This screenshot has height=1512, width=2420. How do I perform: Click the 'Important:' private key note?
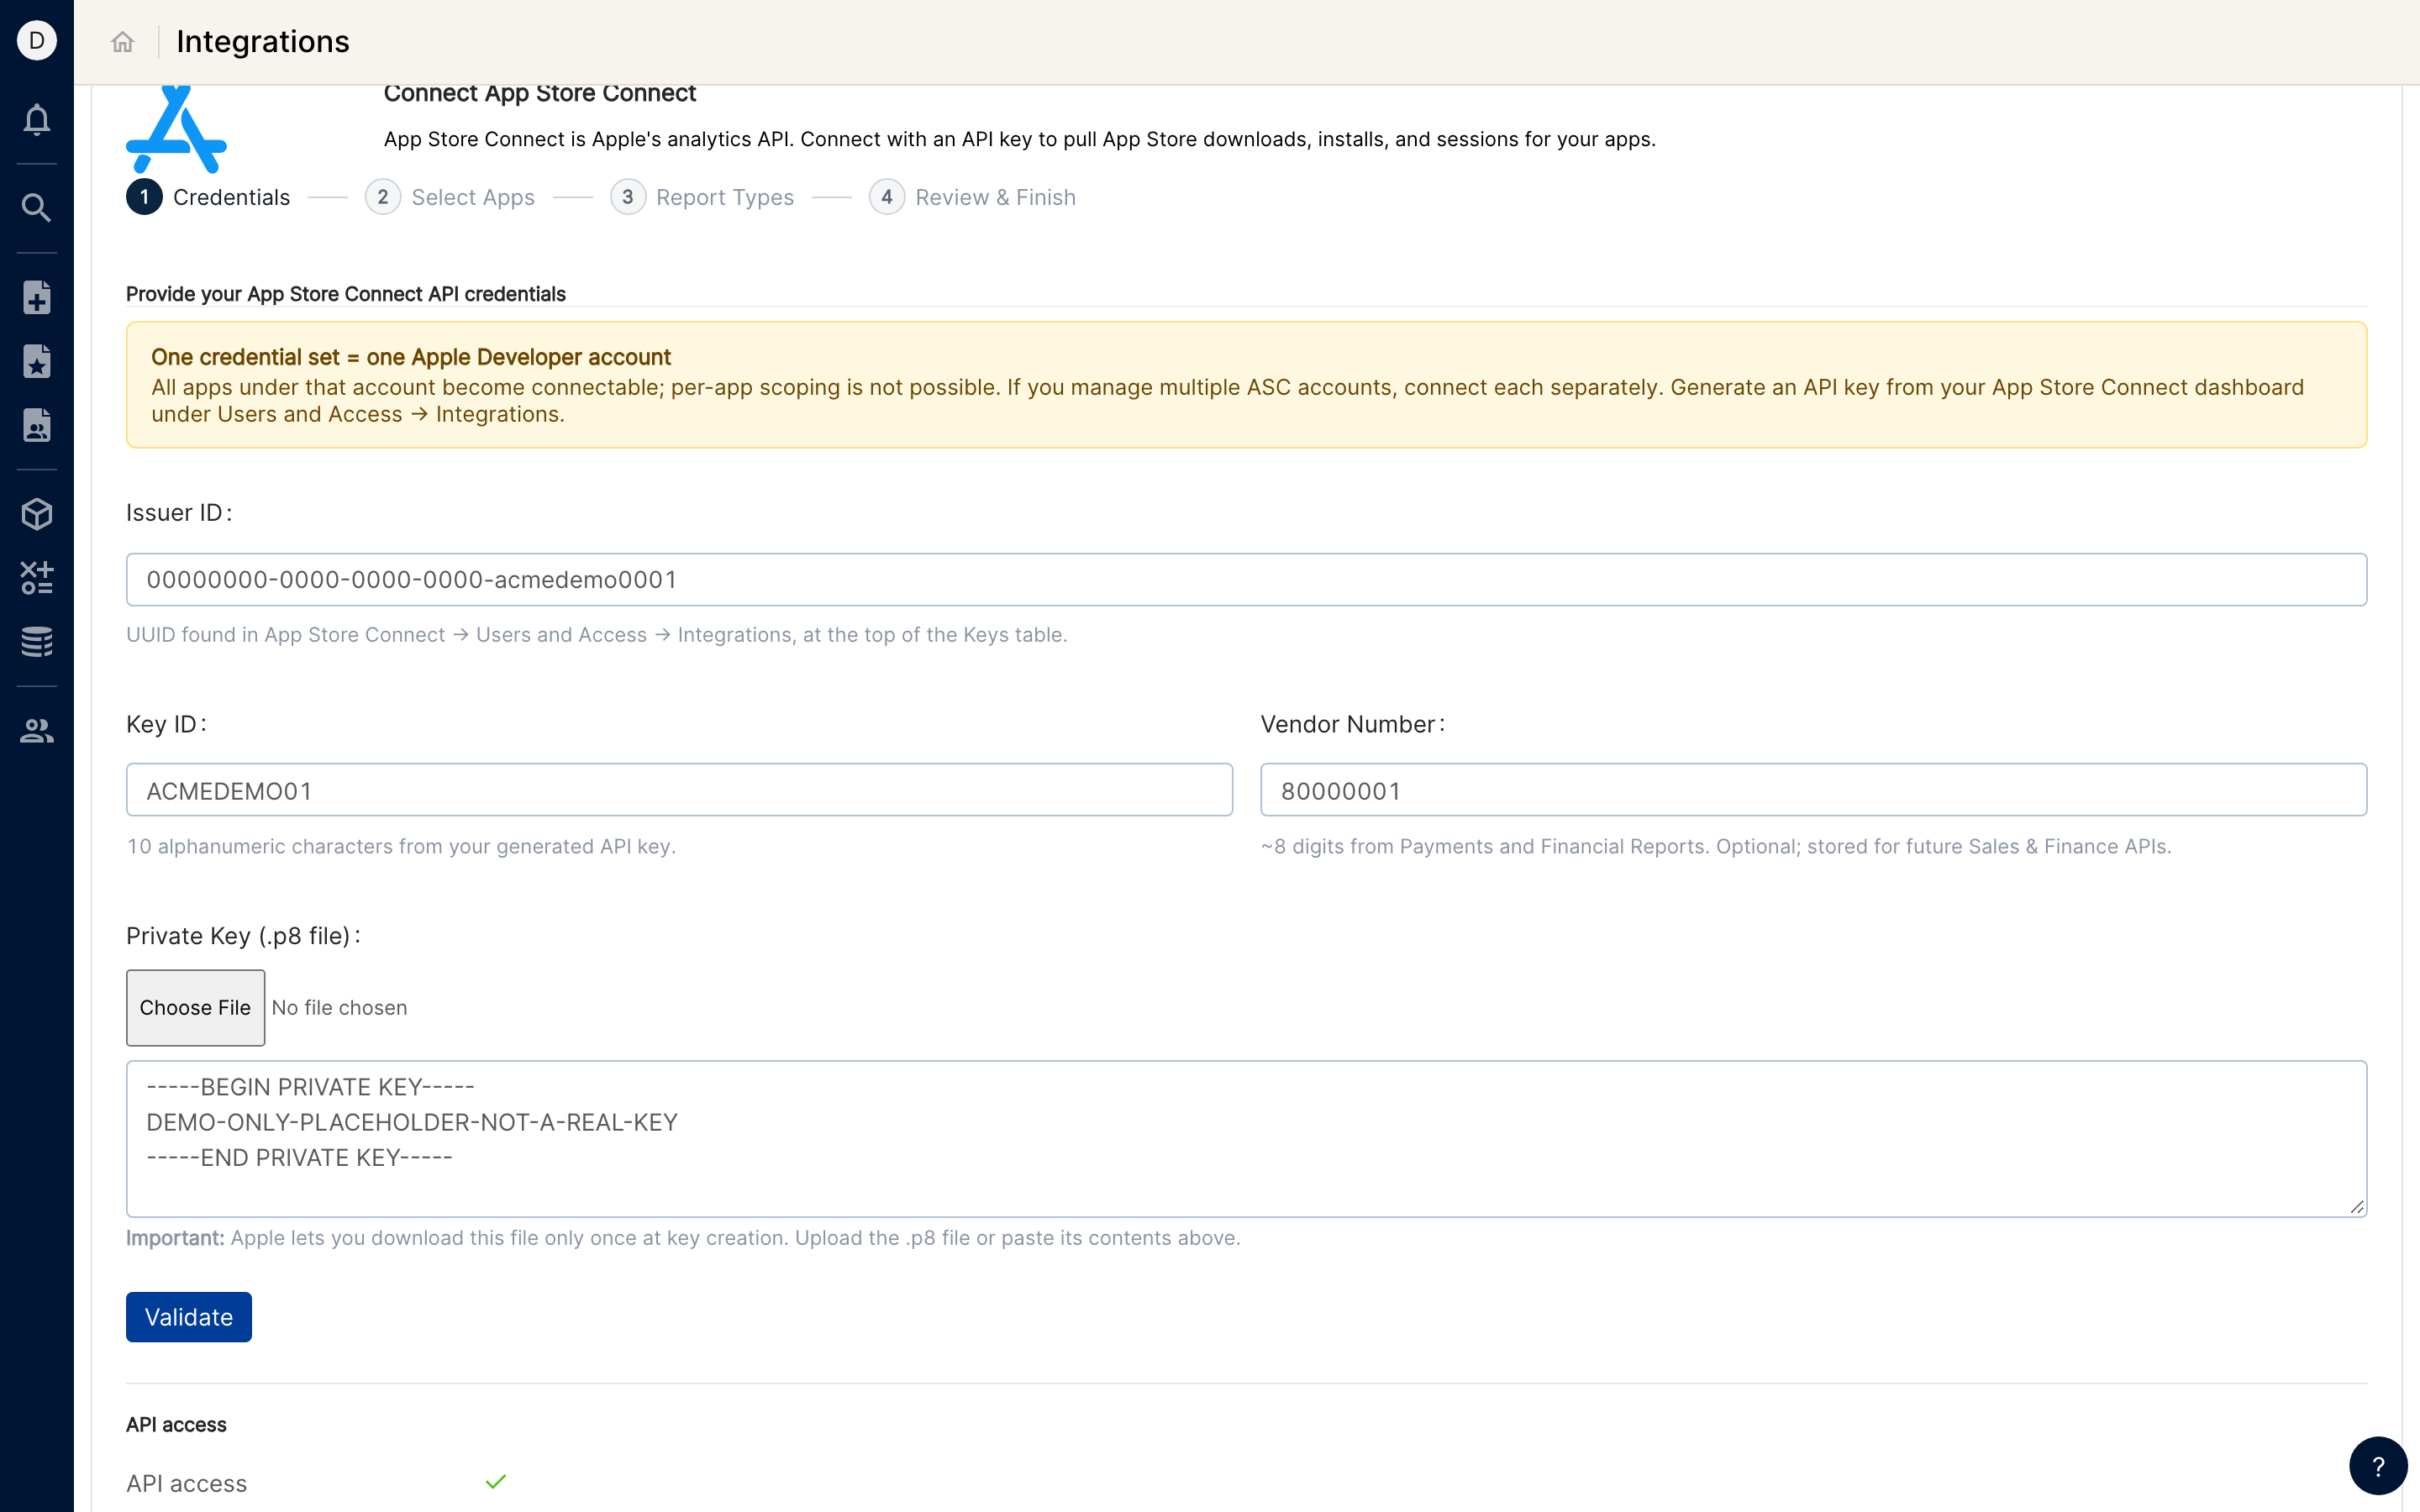(x=683, y=1238)
